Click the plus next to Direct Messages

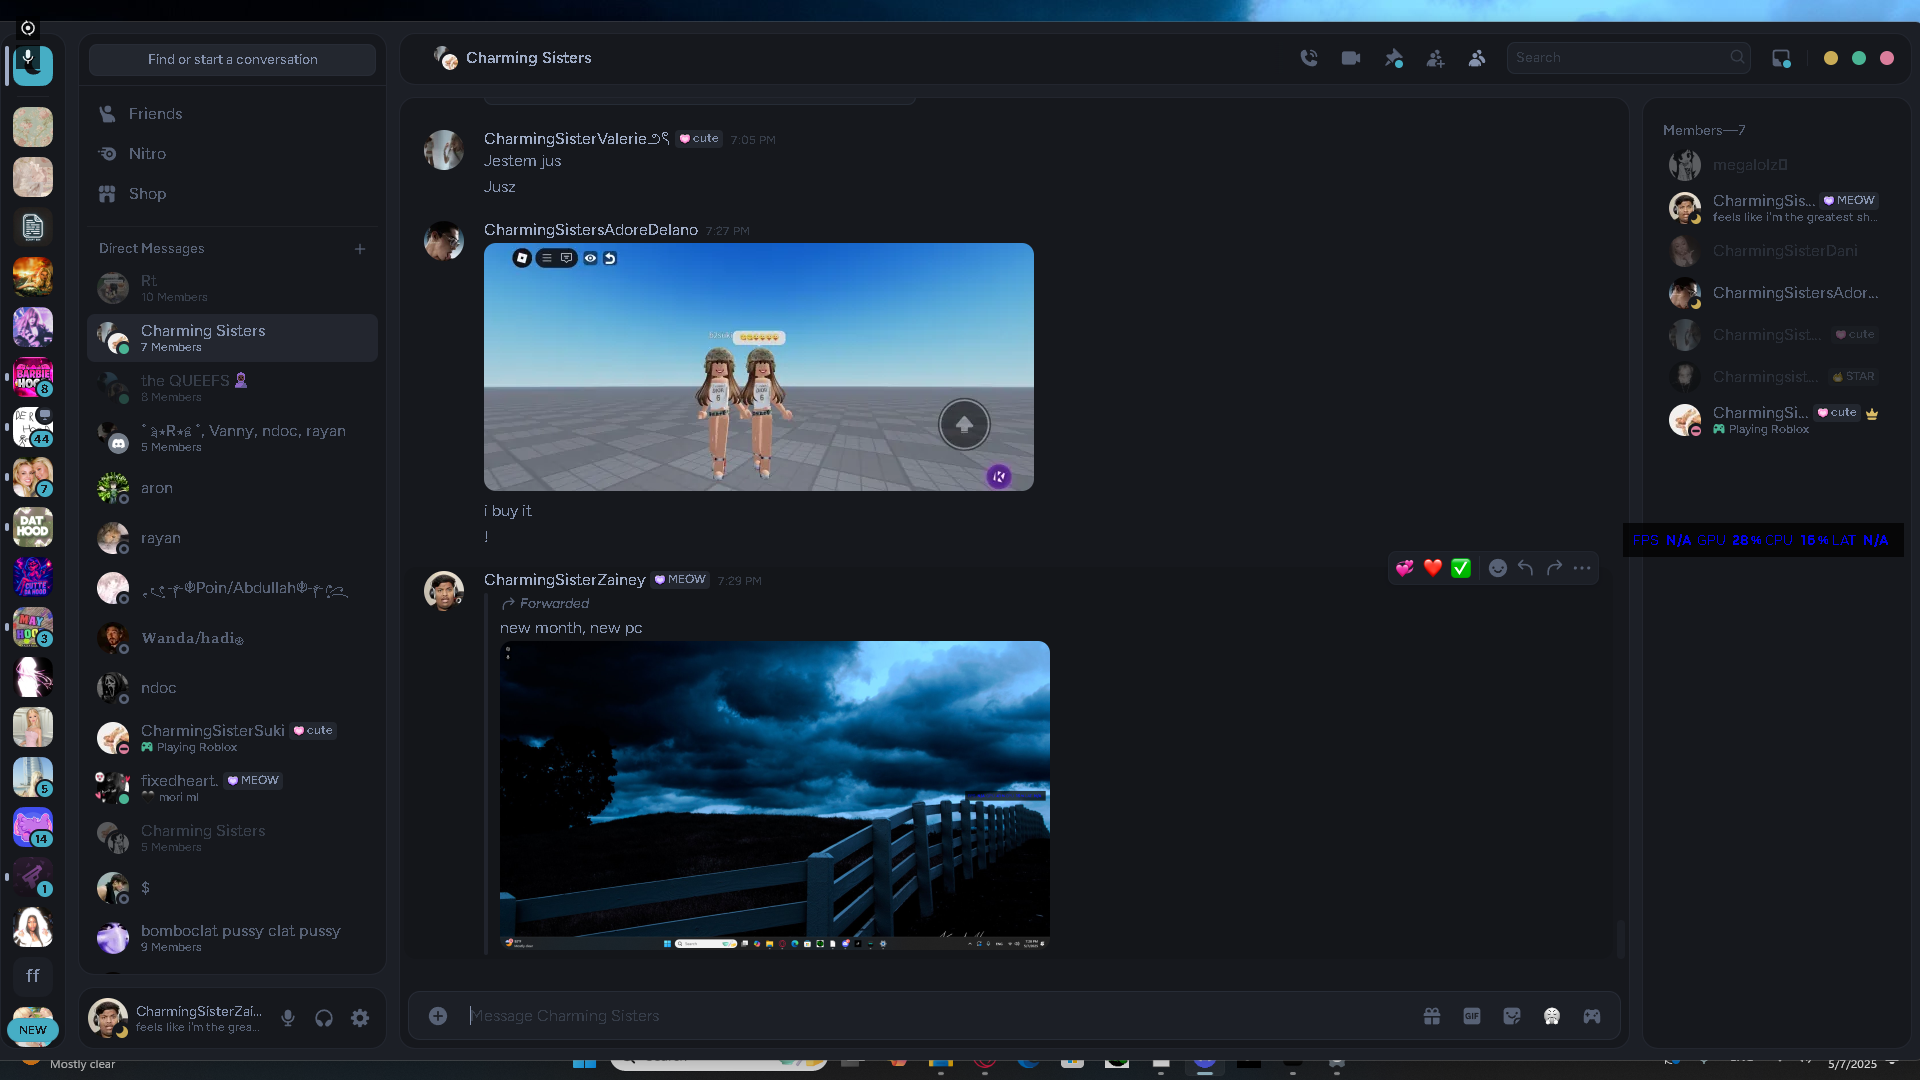pos(360,249)
